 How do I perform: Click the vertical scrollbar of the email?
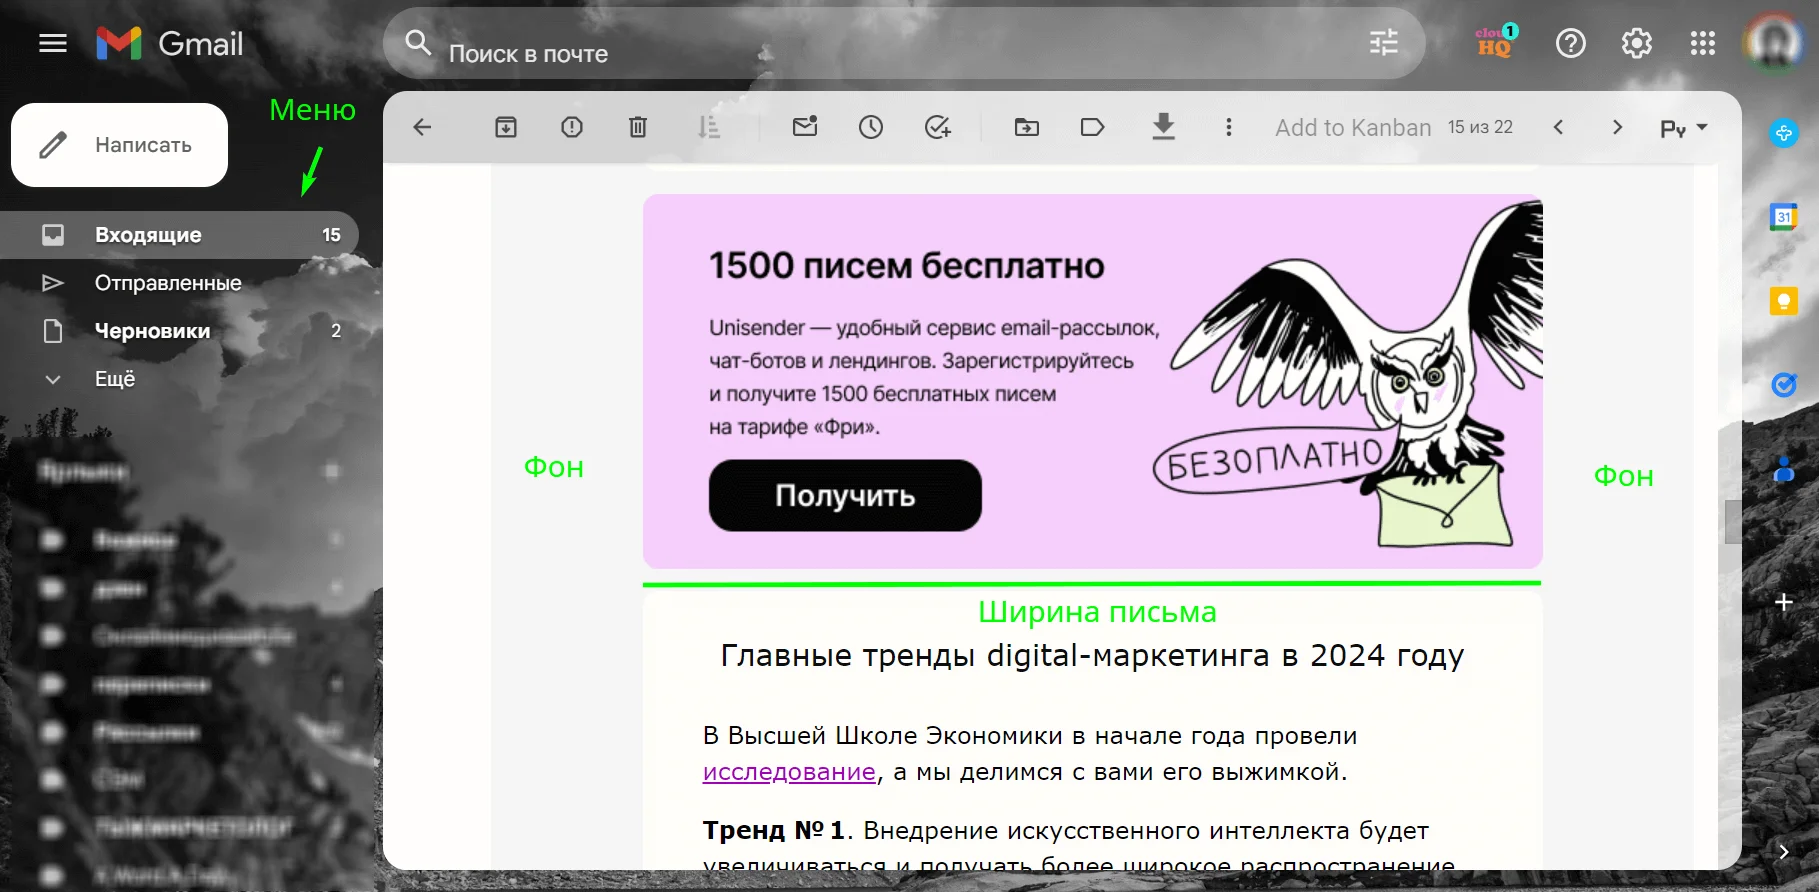(1732, 521)
